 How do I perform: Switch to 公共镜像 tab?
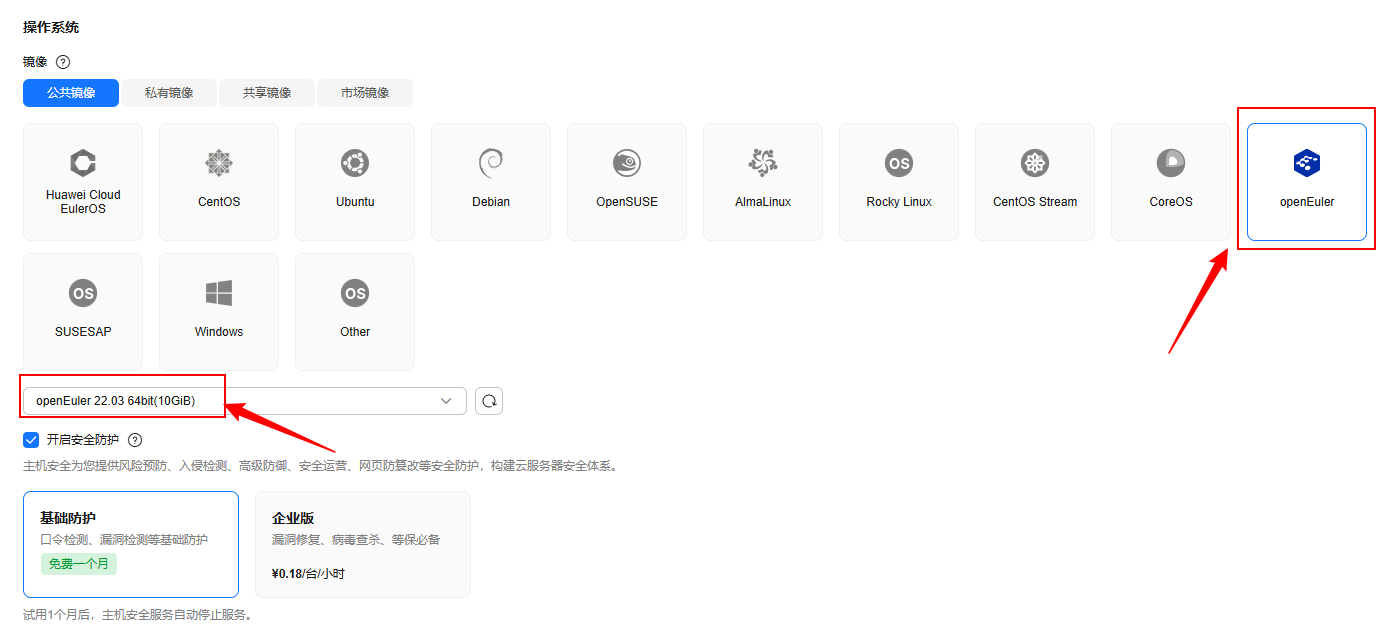(71, 93)
